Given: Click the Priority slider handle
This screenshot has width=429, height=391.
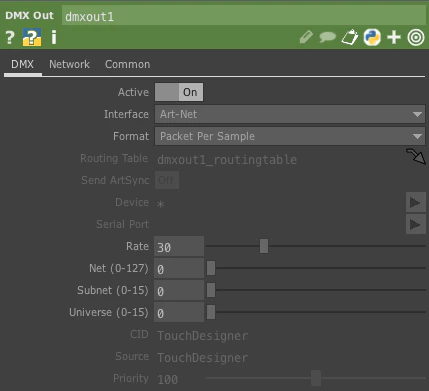Looking at the screenshot, I should 316,378.
